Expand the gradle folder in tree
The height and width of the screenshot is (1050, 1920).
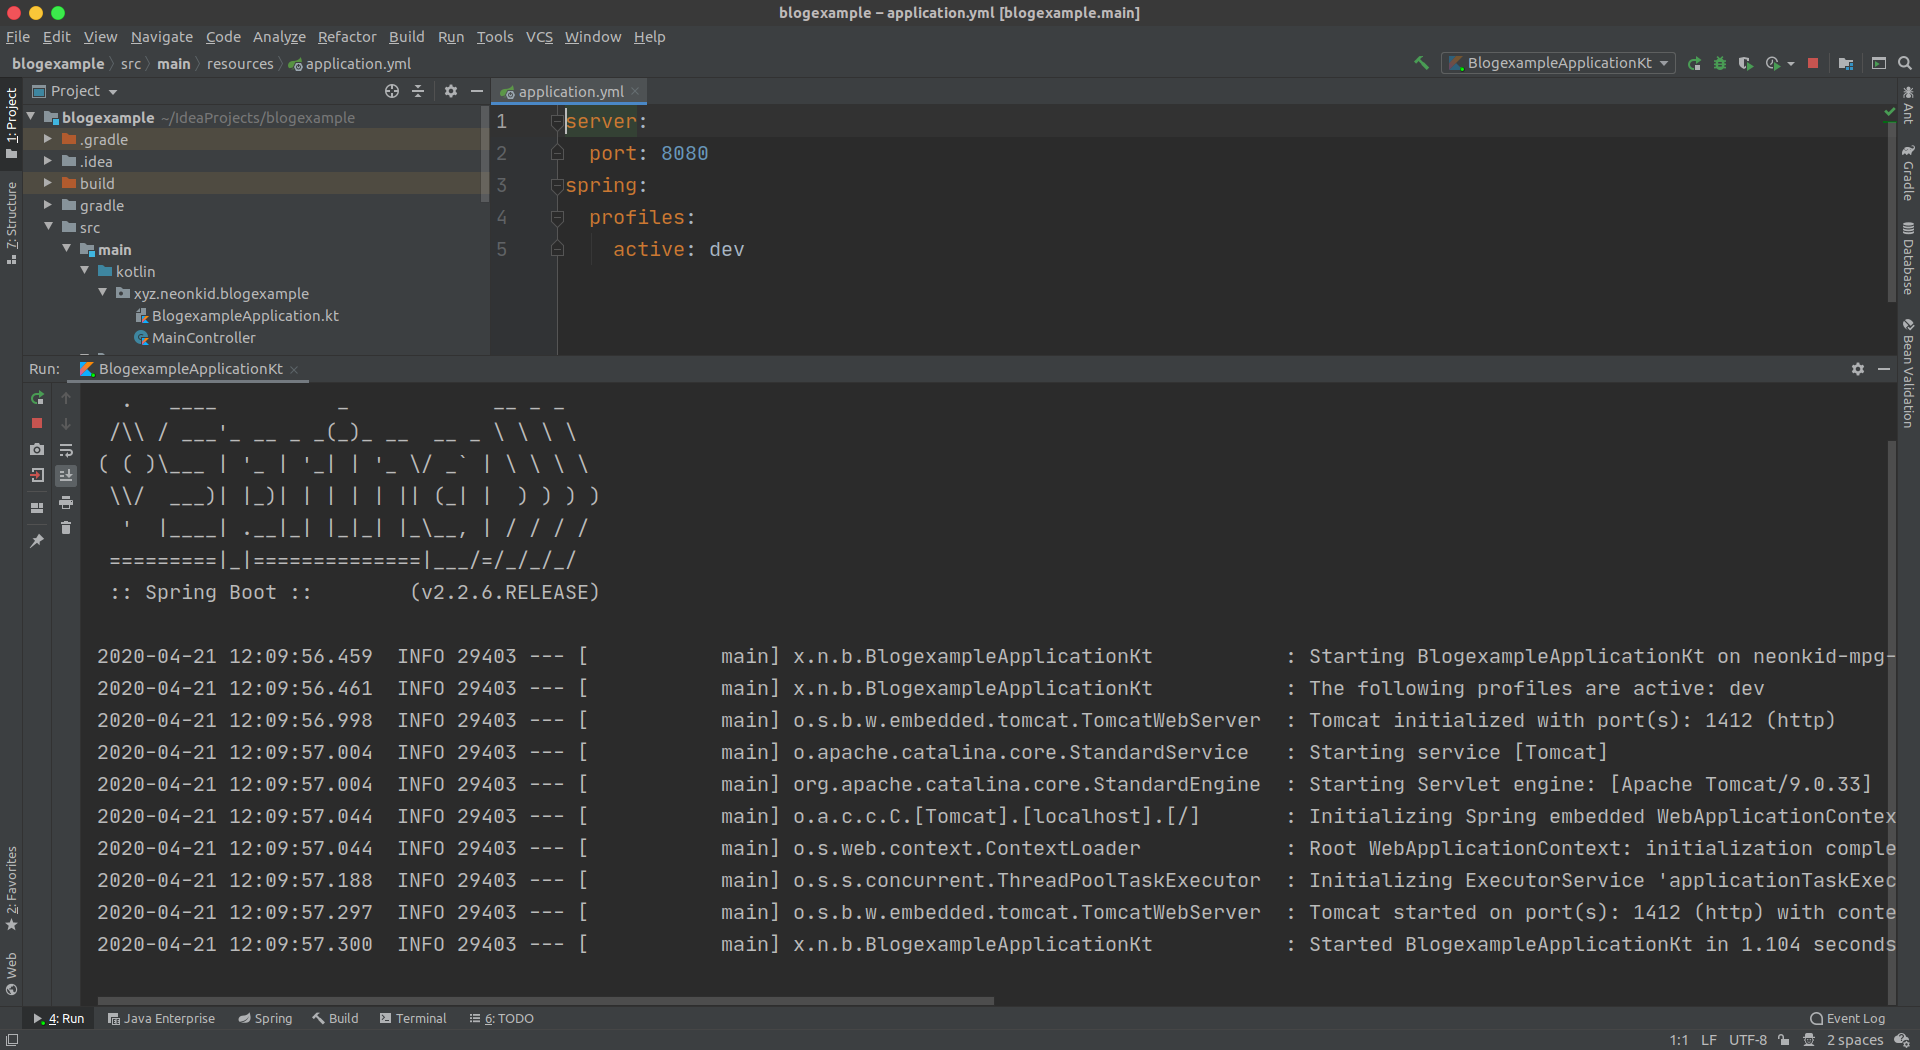coord(47,205)
